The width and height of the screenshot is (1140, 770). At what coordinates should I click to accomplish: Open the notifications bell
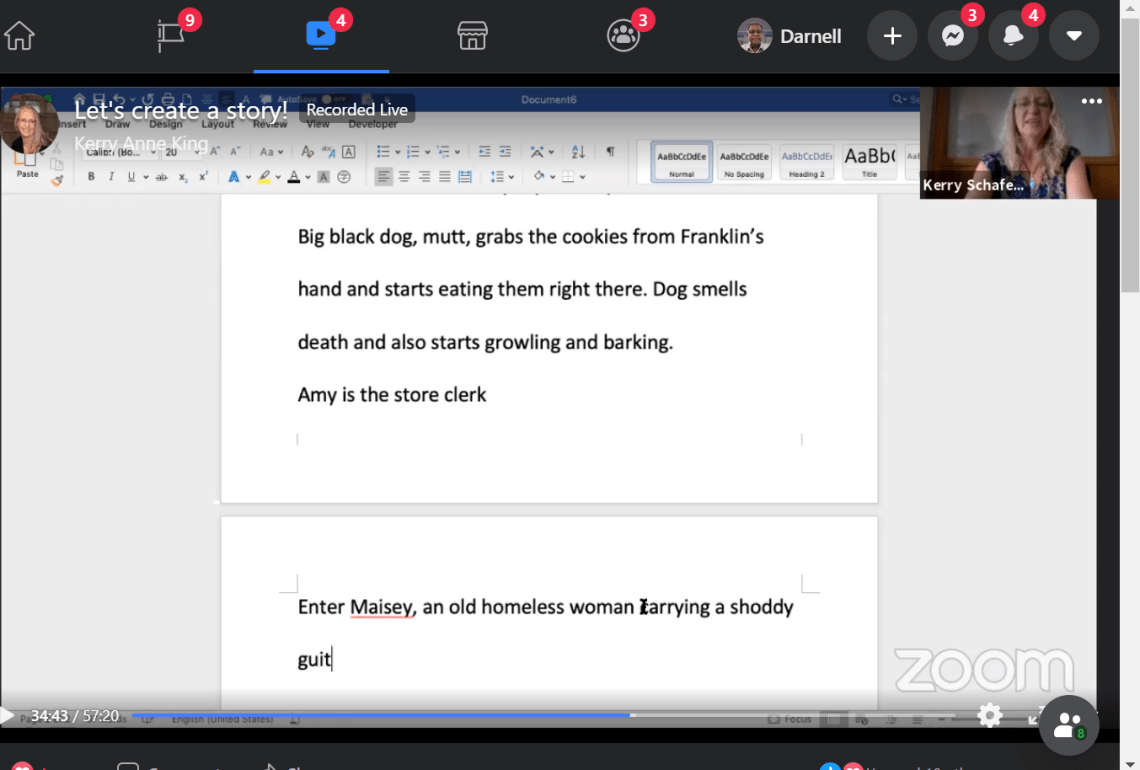point(1013,35)
